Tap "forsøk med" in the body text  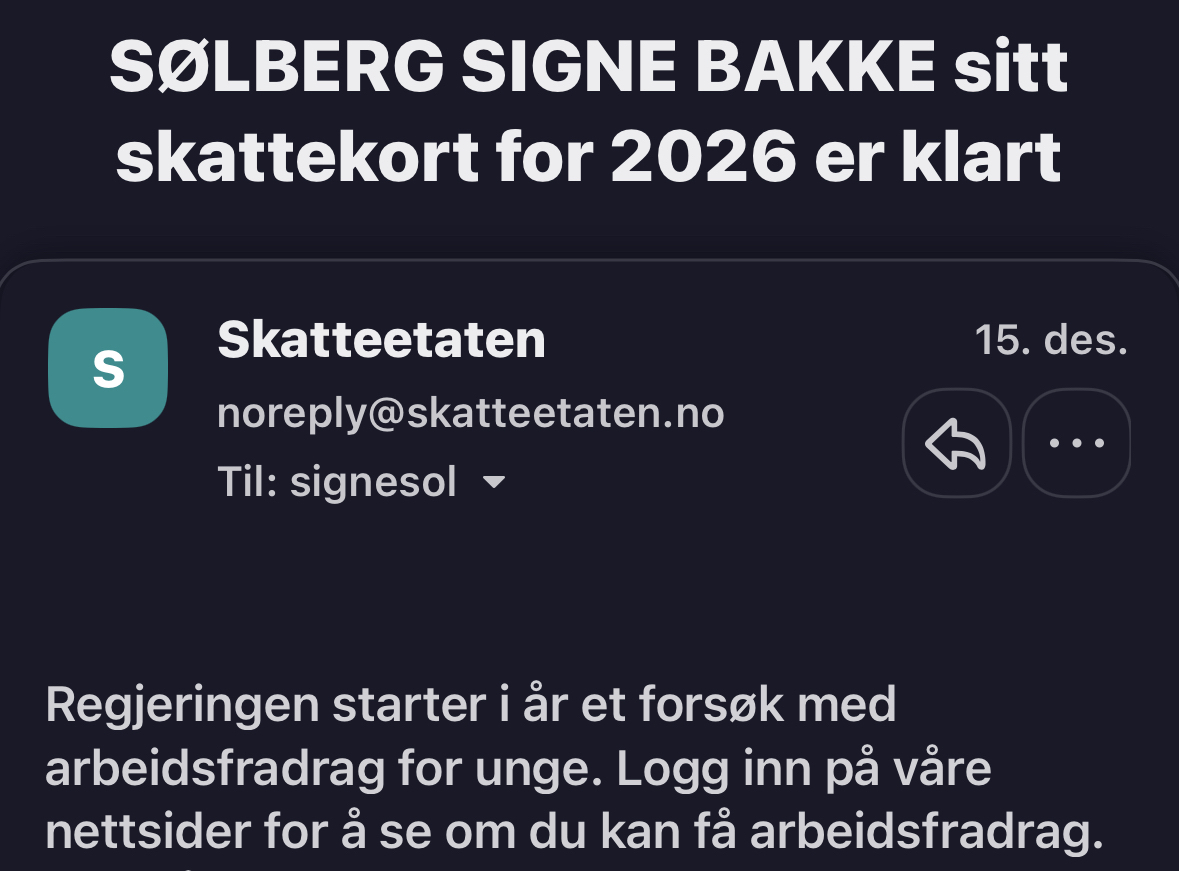(x=787, y=706)
